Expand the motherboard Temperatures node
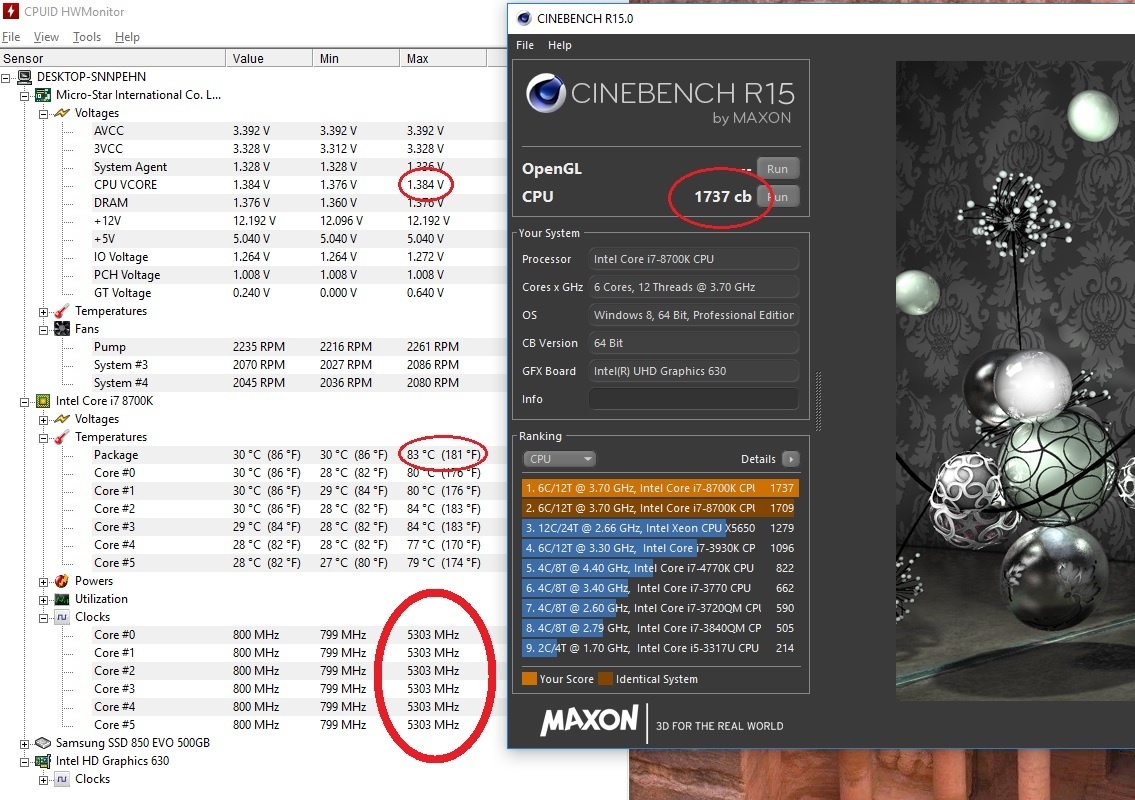Screen dimensions: 1135x800 pos(43,312)
